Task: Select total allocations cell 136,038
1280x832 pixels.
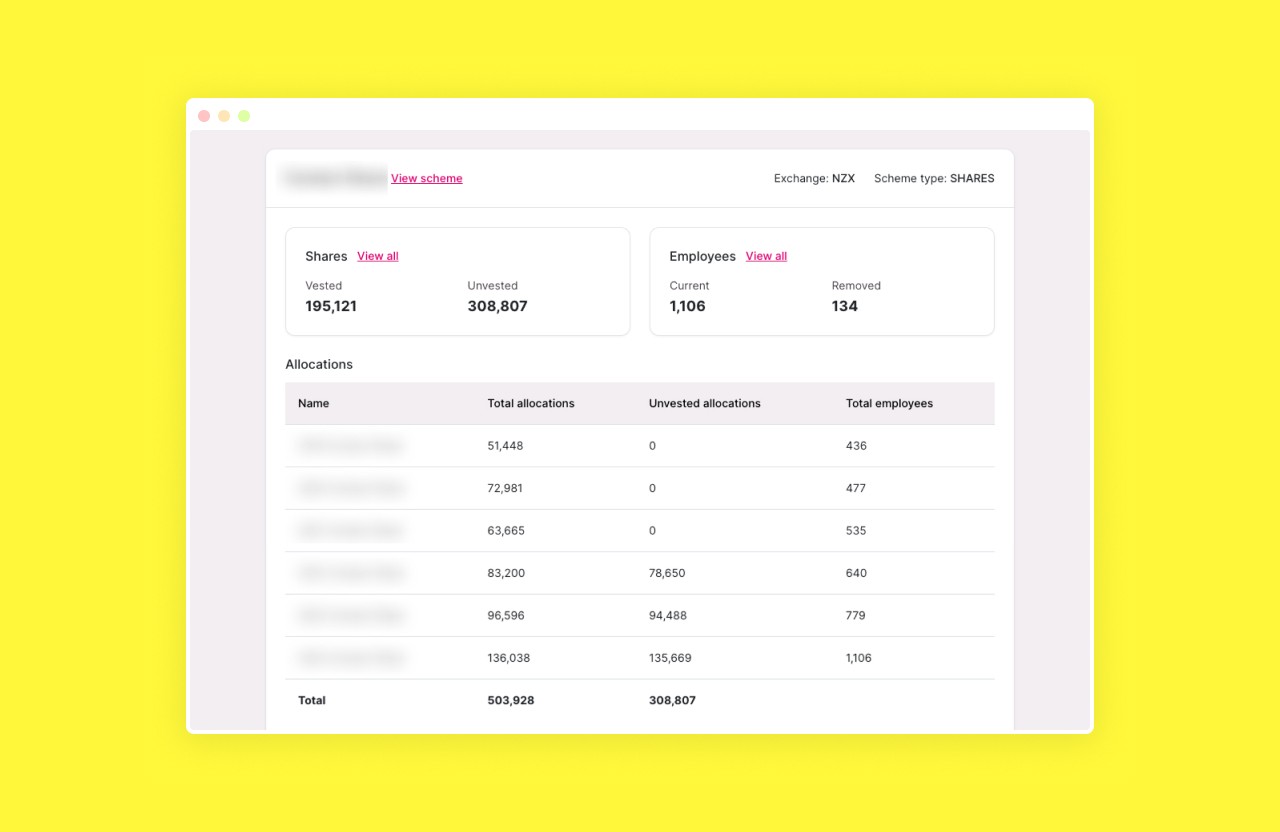Action: pos(509,658)
